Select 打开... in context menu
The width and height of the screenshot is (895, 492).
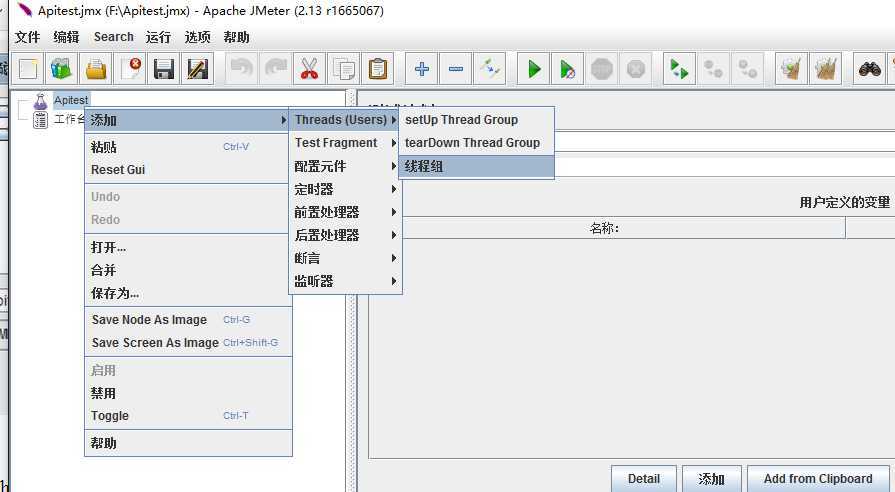[188, 247]
